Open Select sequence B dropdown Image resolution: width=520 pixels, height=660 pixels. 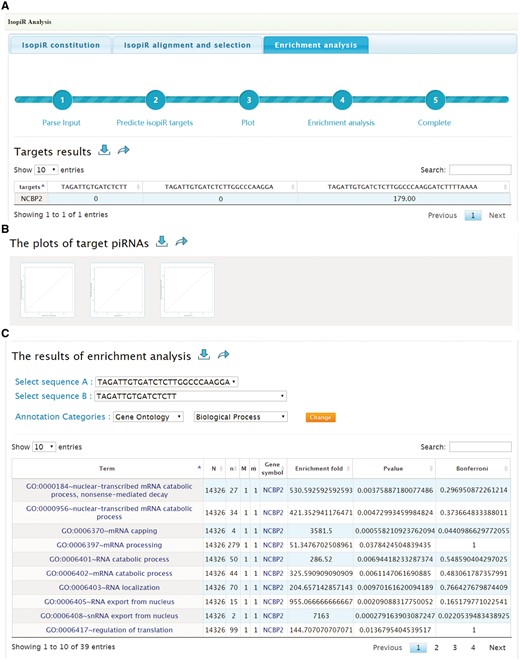click(191, 396)
